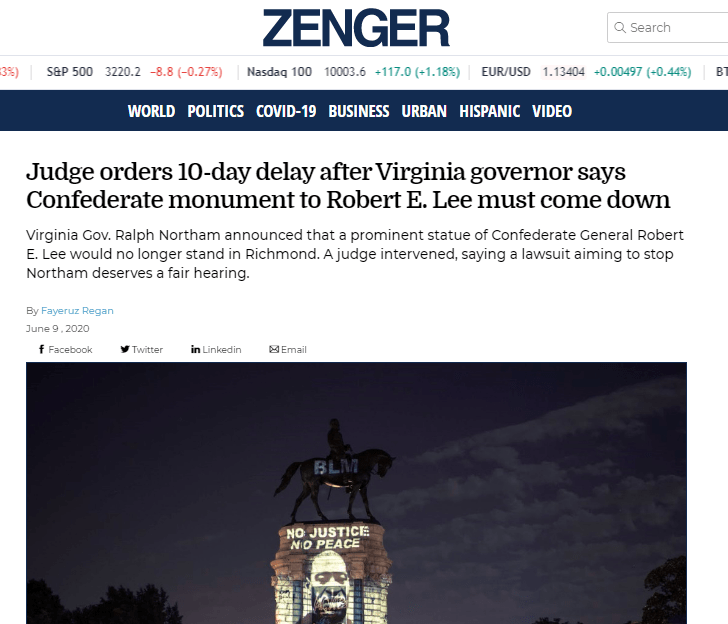Share article via Facebook icon
Image resolution: width=728 pixels, height=624 pixels.
point(41,349)
